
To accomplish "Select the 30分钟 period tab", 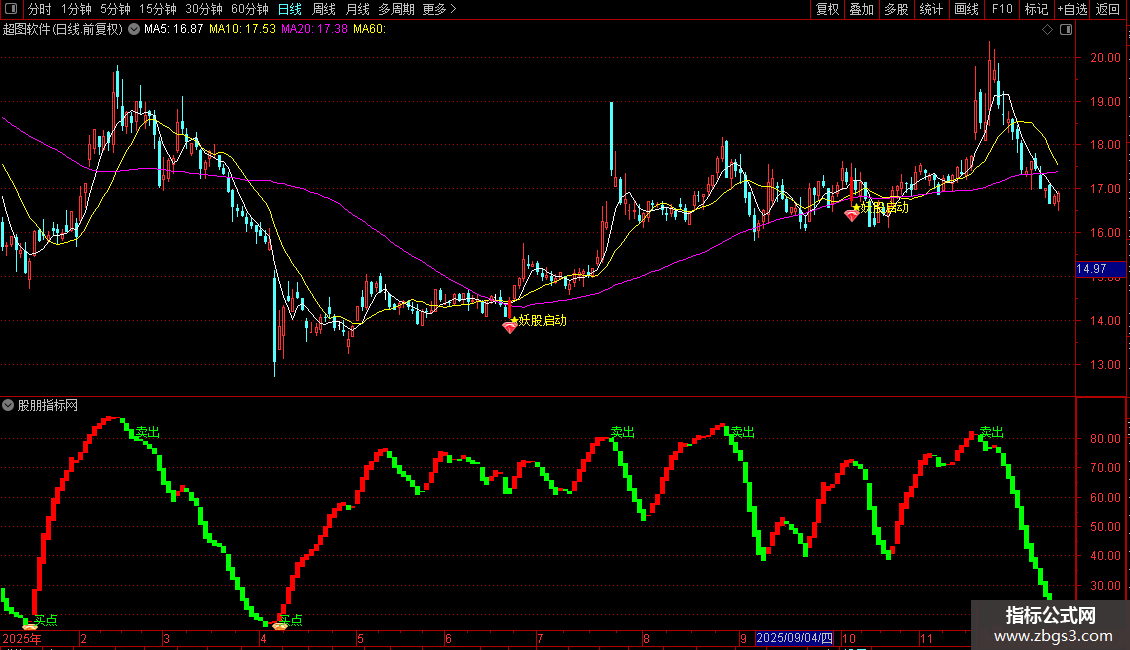I will [x=204, y=9].
